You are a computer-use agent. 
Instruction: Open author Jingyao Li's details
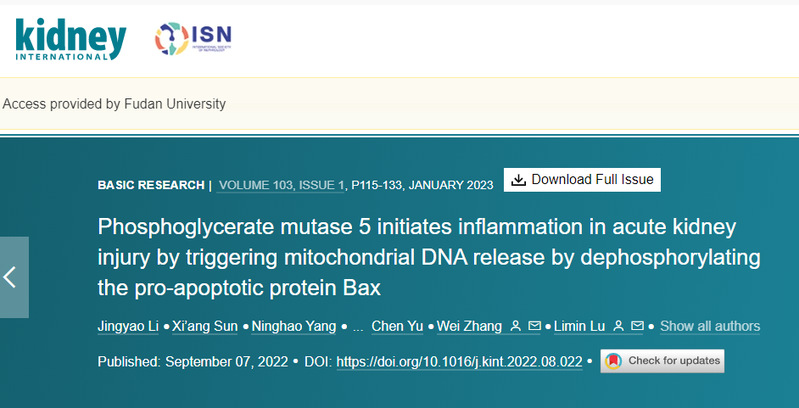(127, 326)
